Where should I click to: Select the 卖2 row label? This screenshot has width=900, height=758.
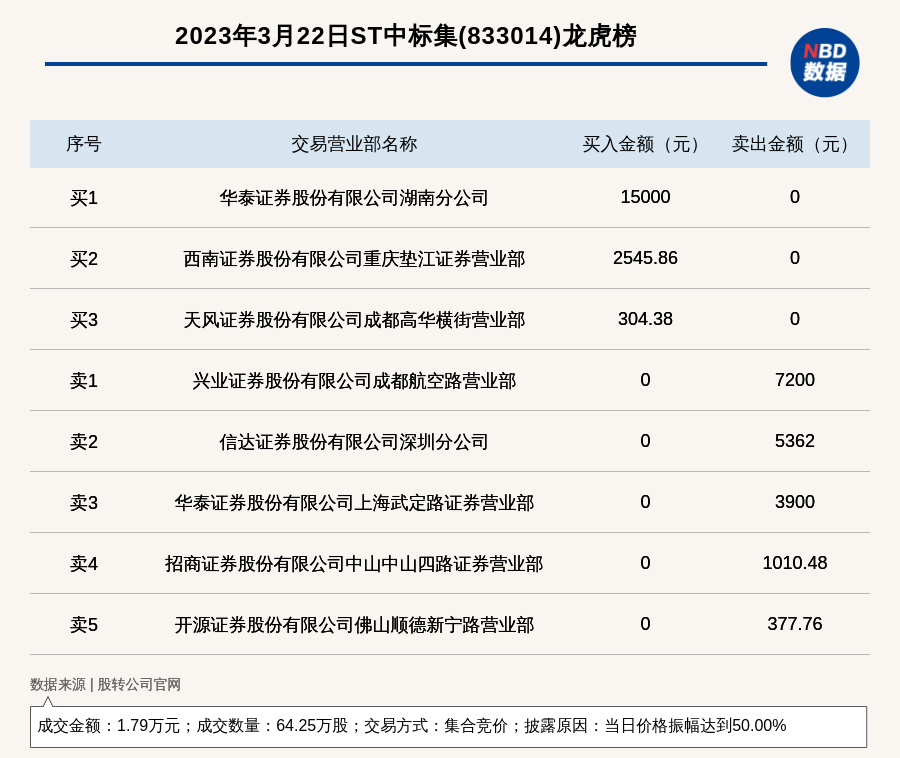click(x=84, y=442)
